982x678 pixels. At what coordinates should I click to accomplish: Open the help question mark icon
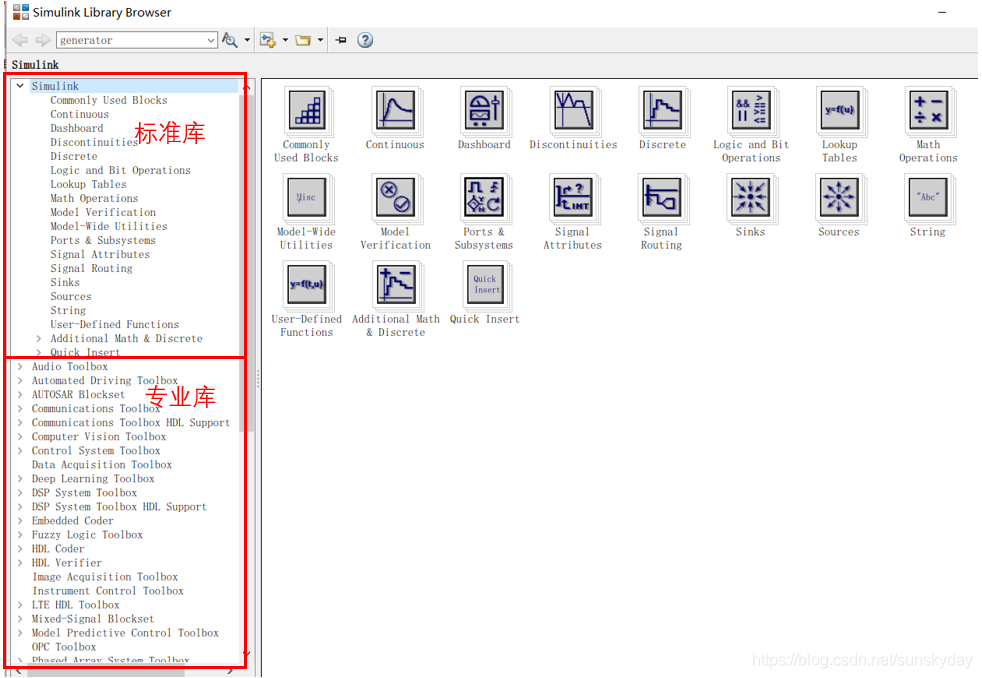tap(365, 40)
